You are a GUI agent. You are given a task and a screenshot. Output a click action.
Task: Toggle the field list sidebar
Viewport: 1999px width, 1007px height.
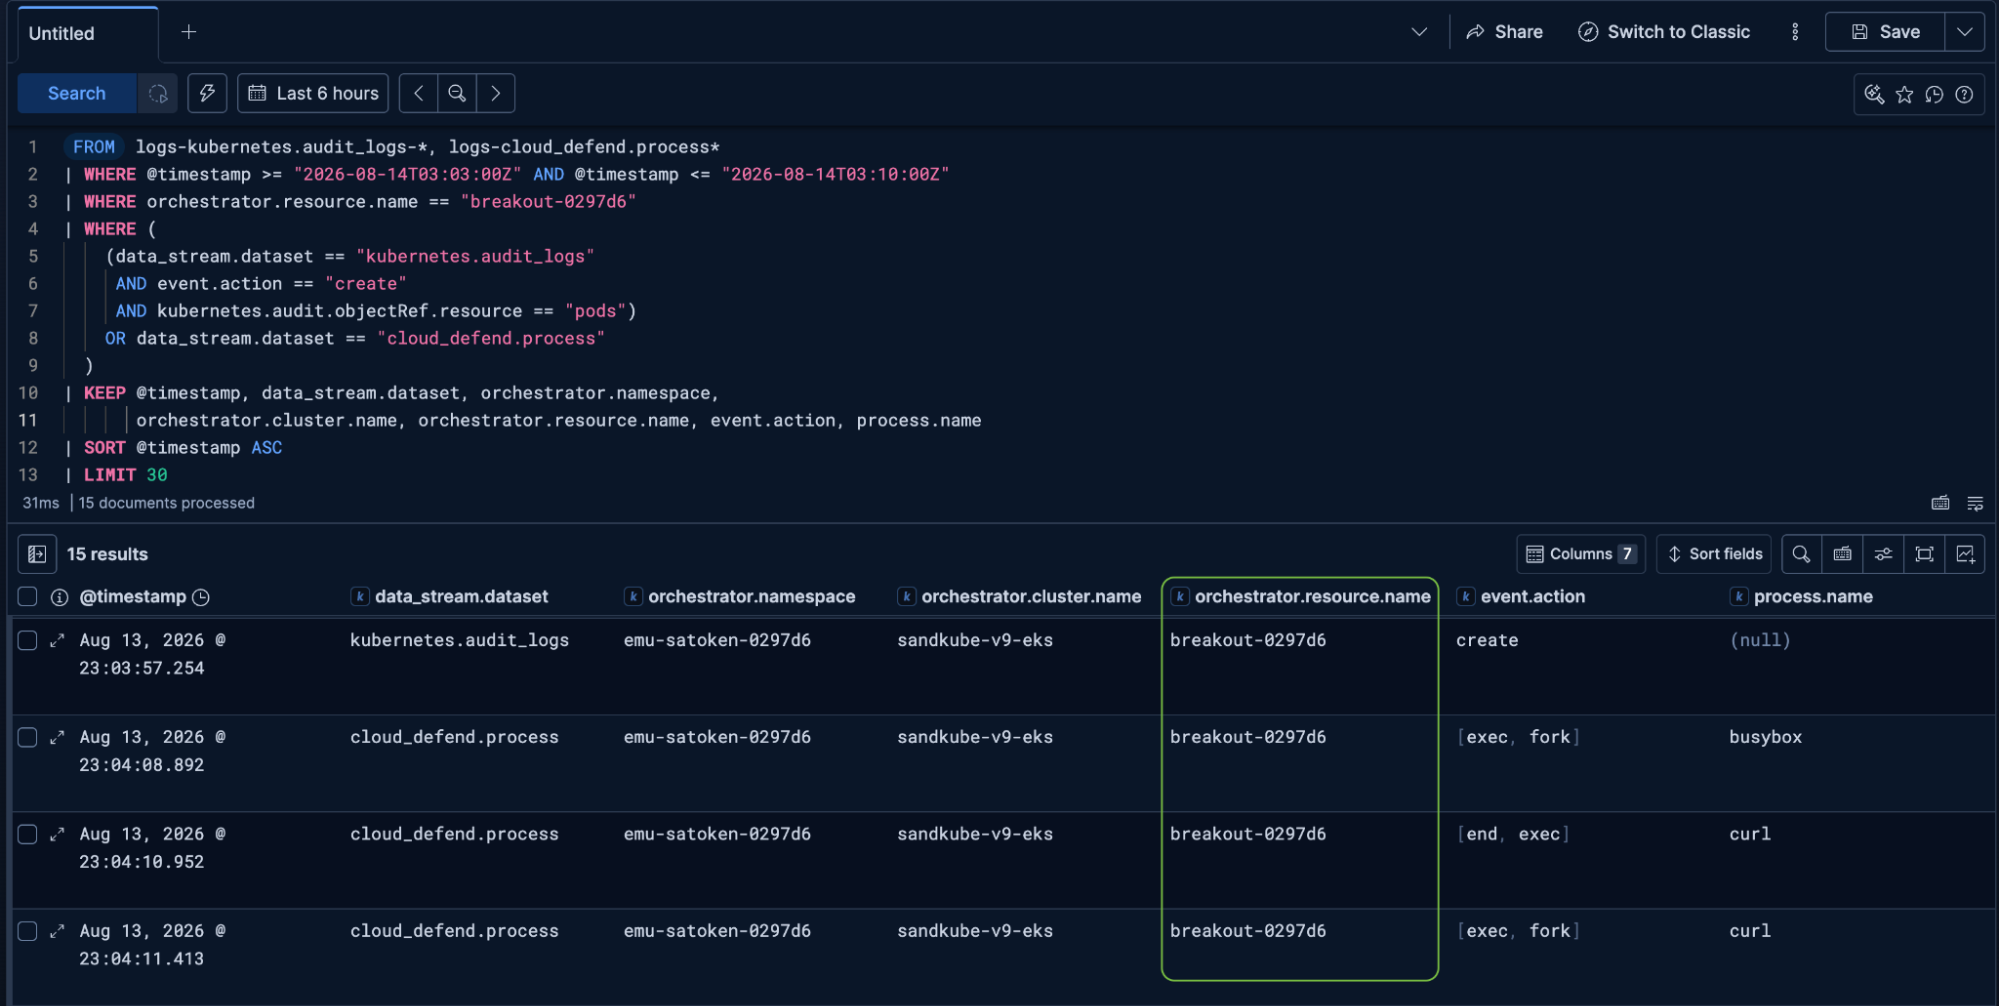point(37,554)
